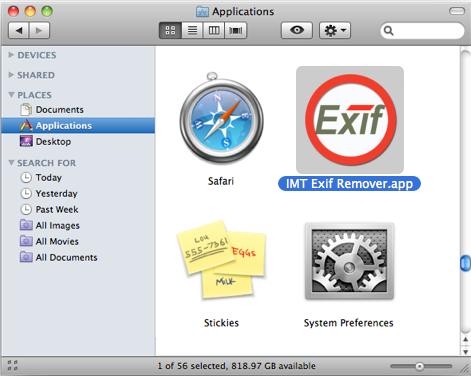Viewport: 471px width, 376px height.
Task: Minimize the window with yellow button
Action: coord(30,11)
